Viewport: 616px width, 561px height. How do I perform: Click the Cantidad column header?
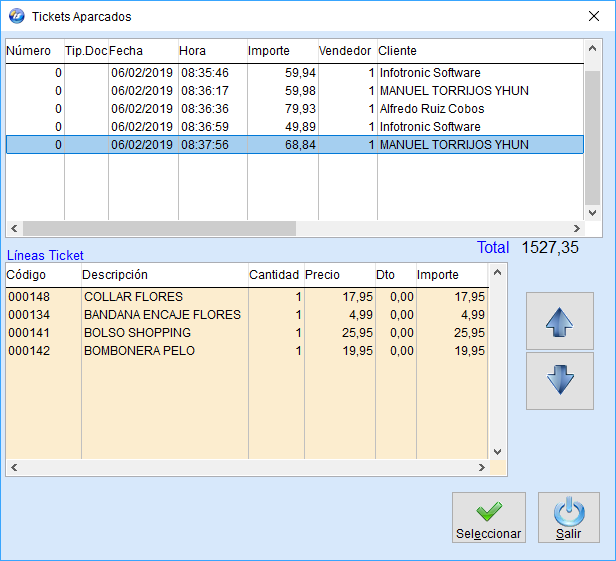pos(276,275)
